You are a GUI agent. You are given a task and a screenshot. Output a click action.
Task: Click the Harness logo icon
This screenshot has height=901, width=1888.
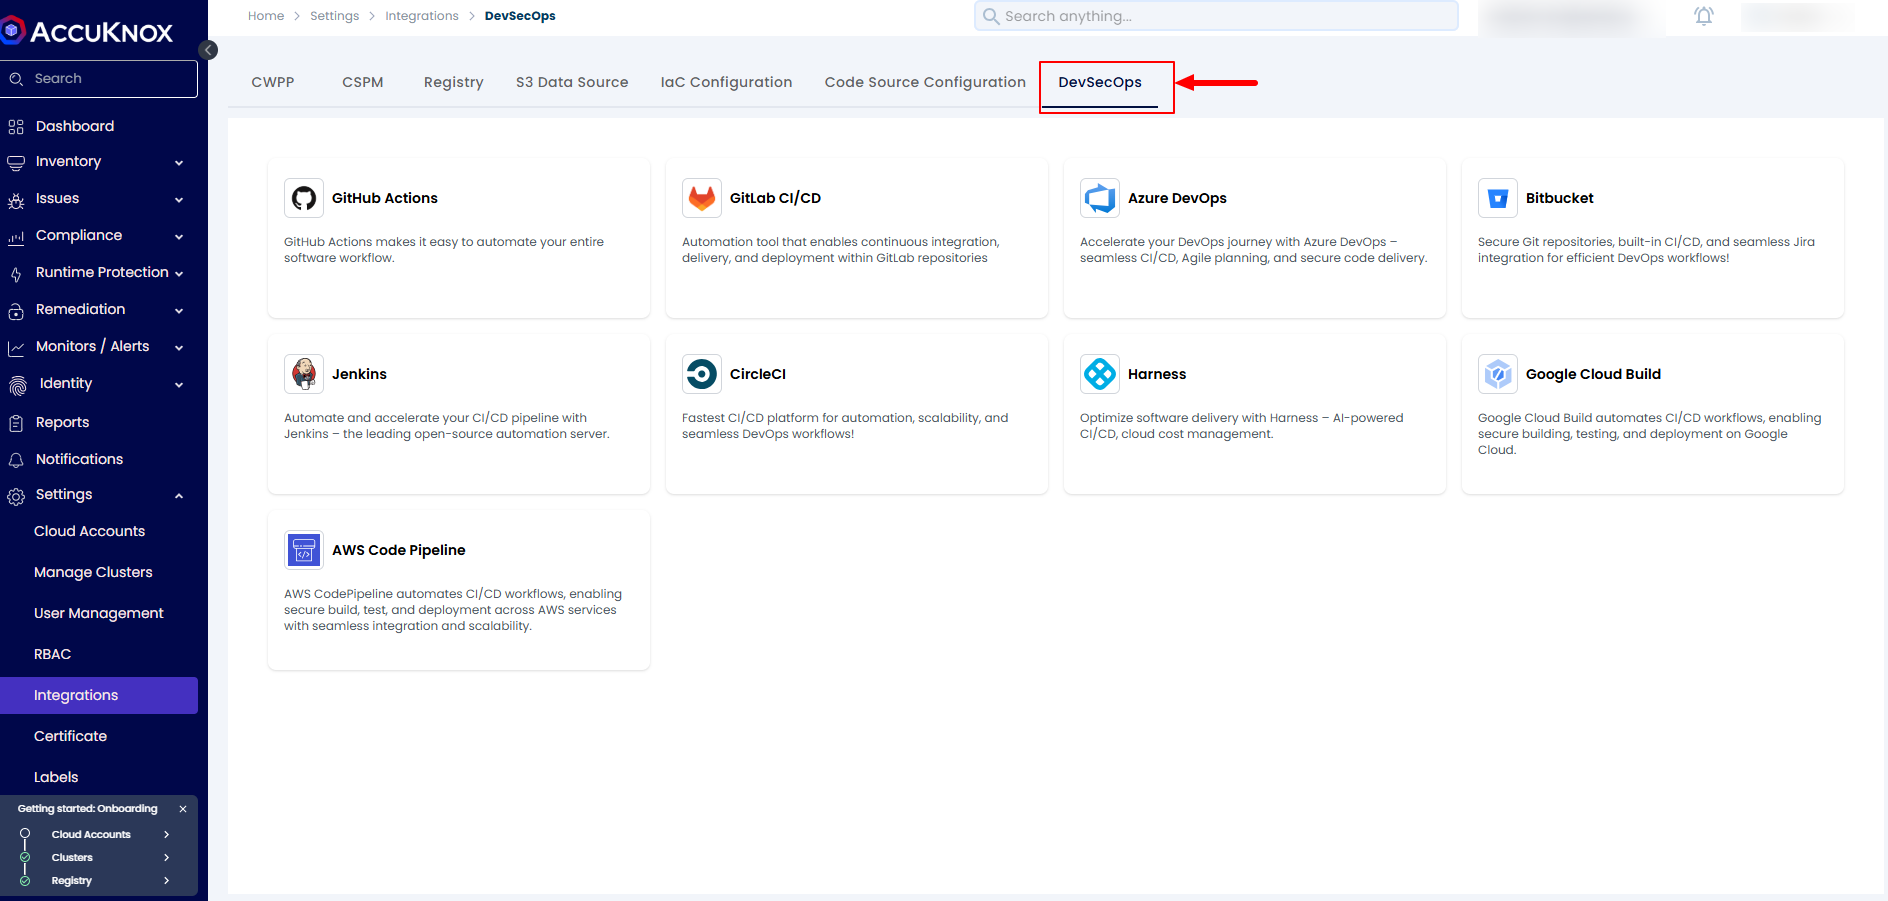[x=1100, y=374]
